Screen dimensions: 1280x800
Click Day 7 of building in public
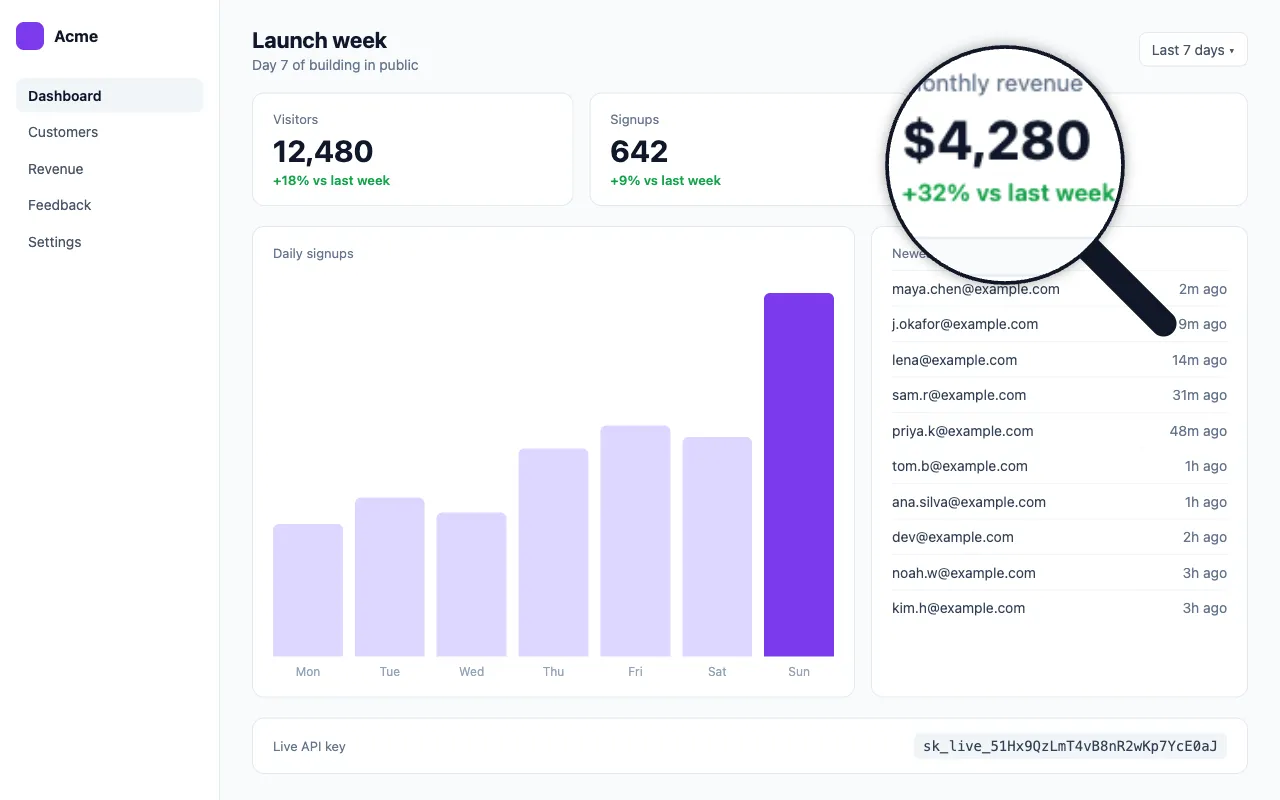click(x=335, y=65)
